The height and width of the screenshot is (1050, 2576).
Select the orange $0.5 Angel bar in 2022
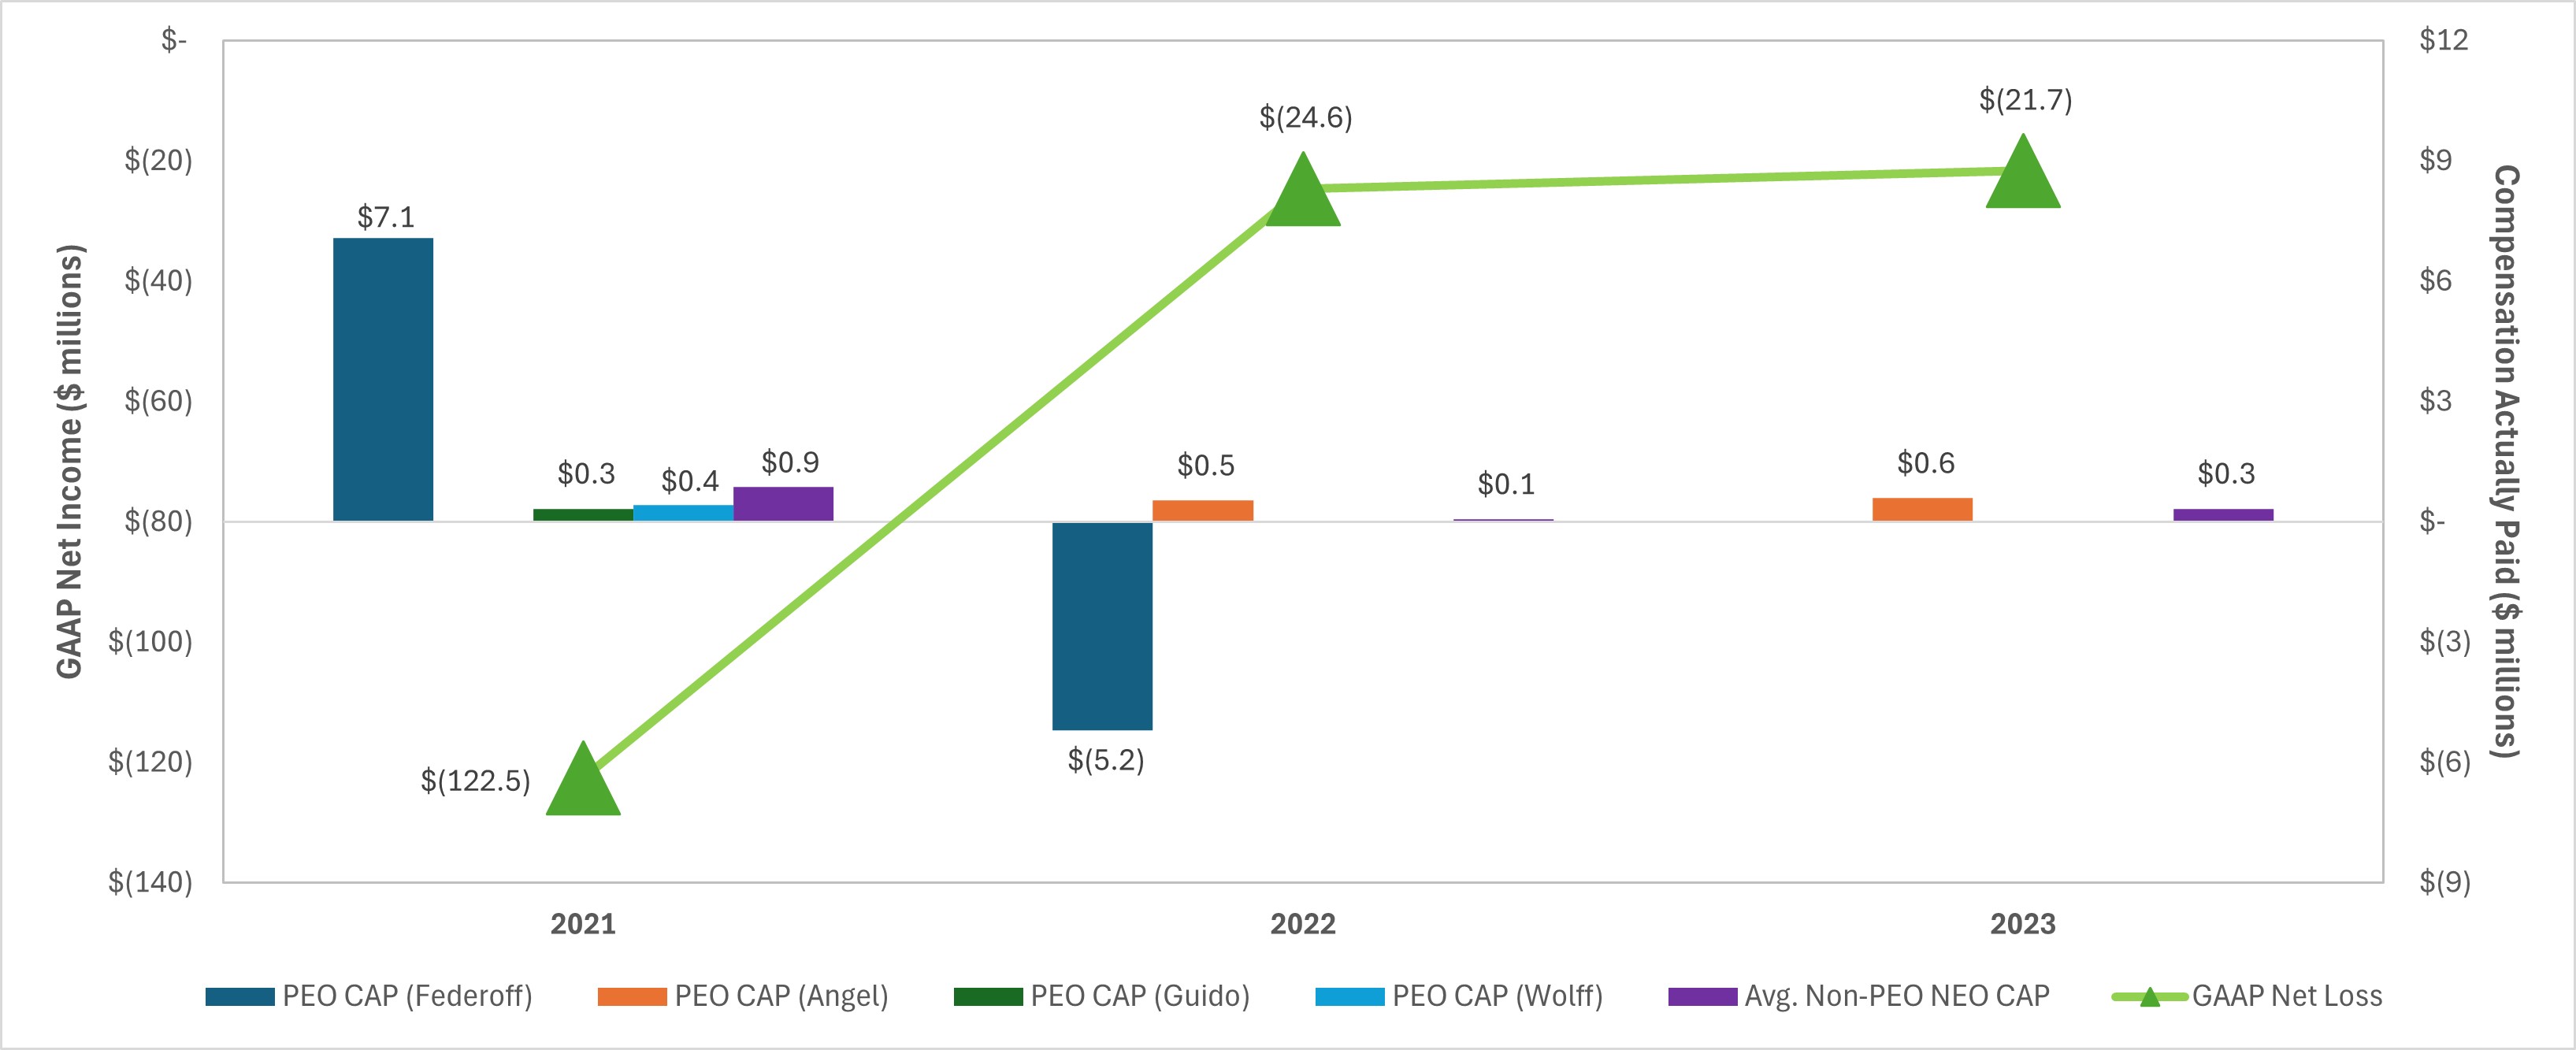[1202, 510]
